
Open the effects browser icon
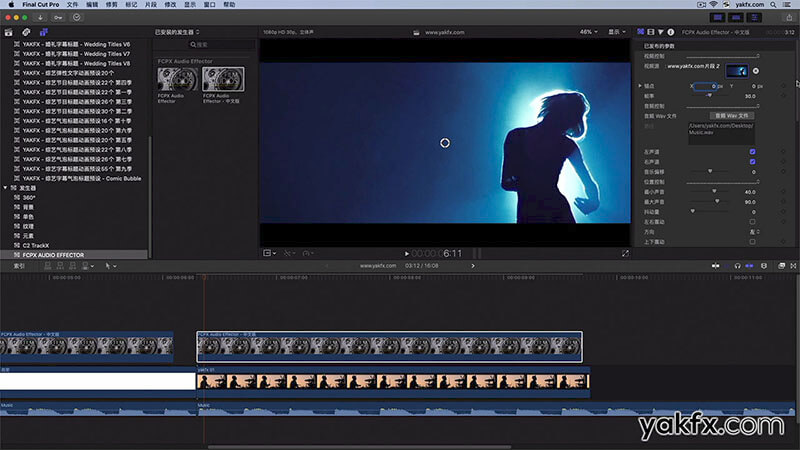pyautogui.click(x=781, y=266)
